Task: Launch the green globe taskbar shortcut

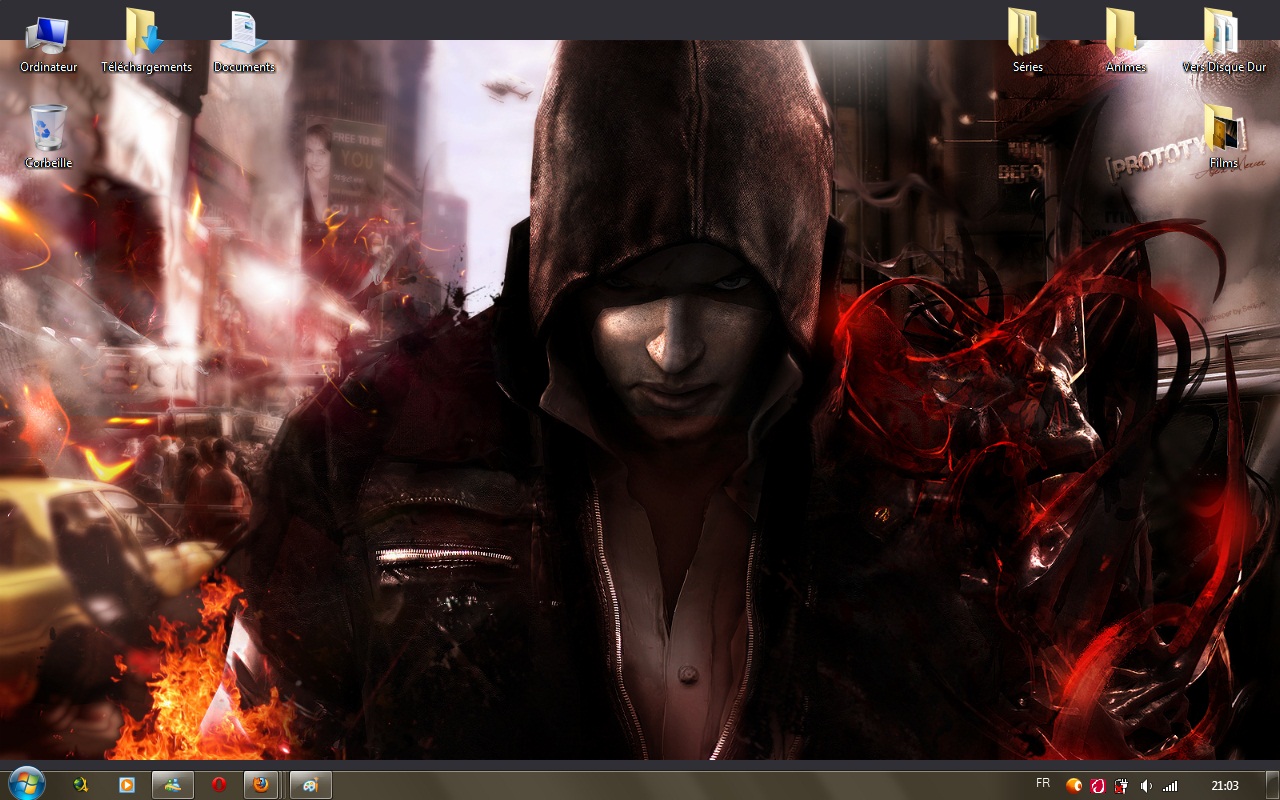Action: tap(81, 785)
